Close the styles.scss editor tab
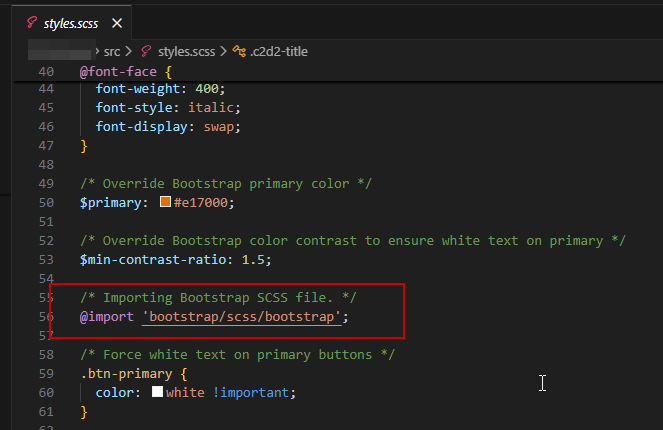The width and height of the screenshot is (663, 430). pyautogui.click(x=118, y=22)
